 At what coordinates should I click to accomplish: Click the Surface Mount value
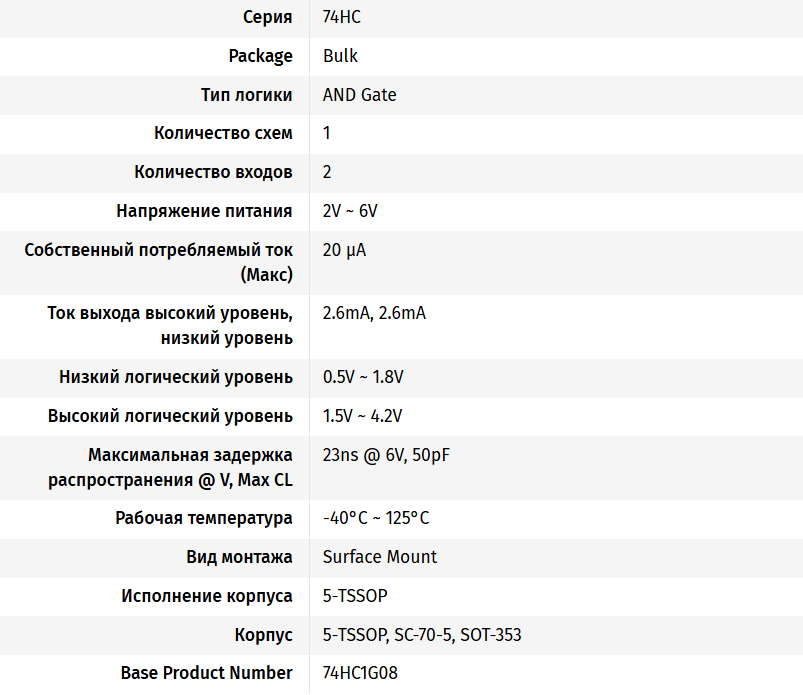coord(380,557)
